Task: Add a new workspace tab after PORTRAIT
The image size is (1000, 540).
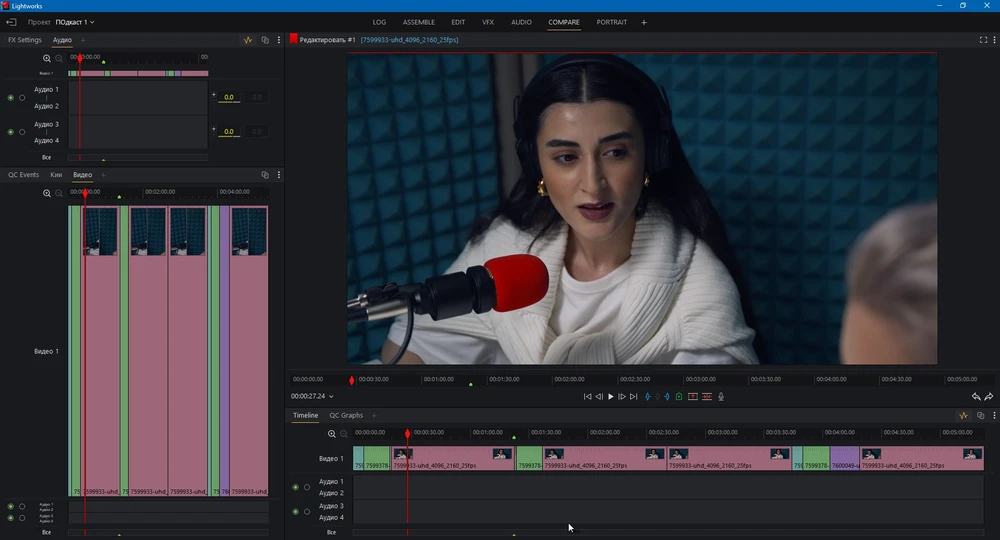Action: click(644, 21)
